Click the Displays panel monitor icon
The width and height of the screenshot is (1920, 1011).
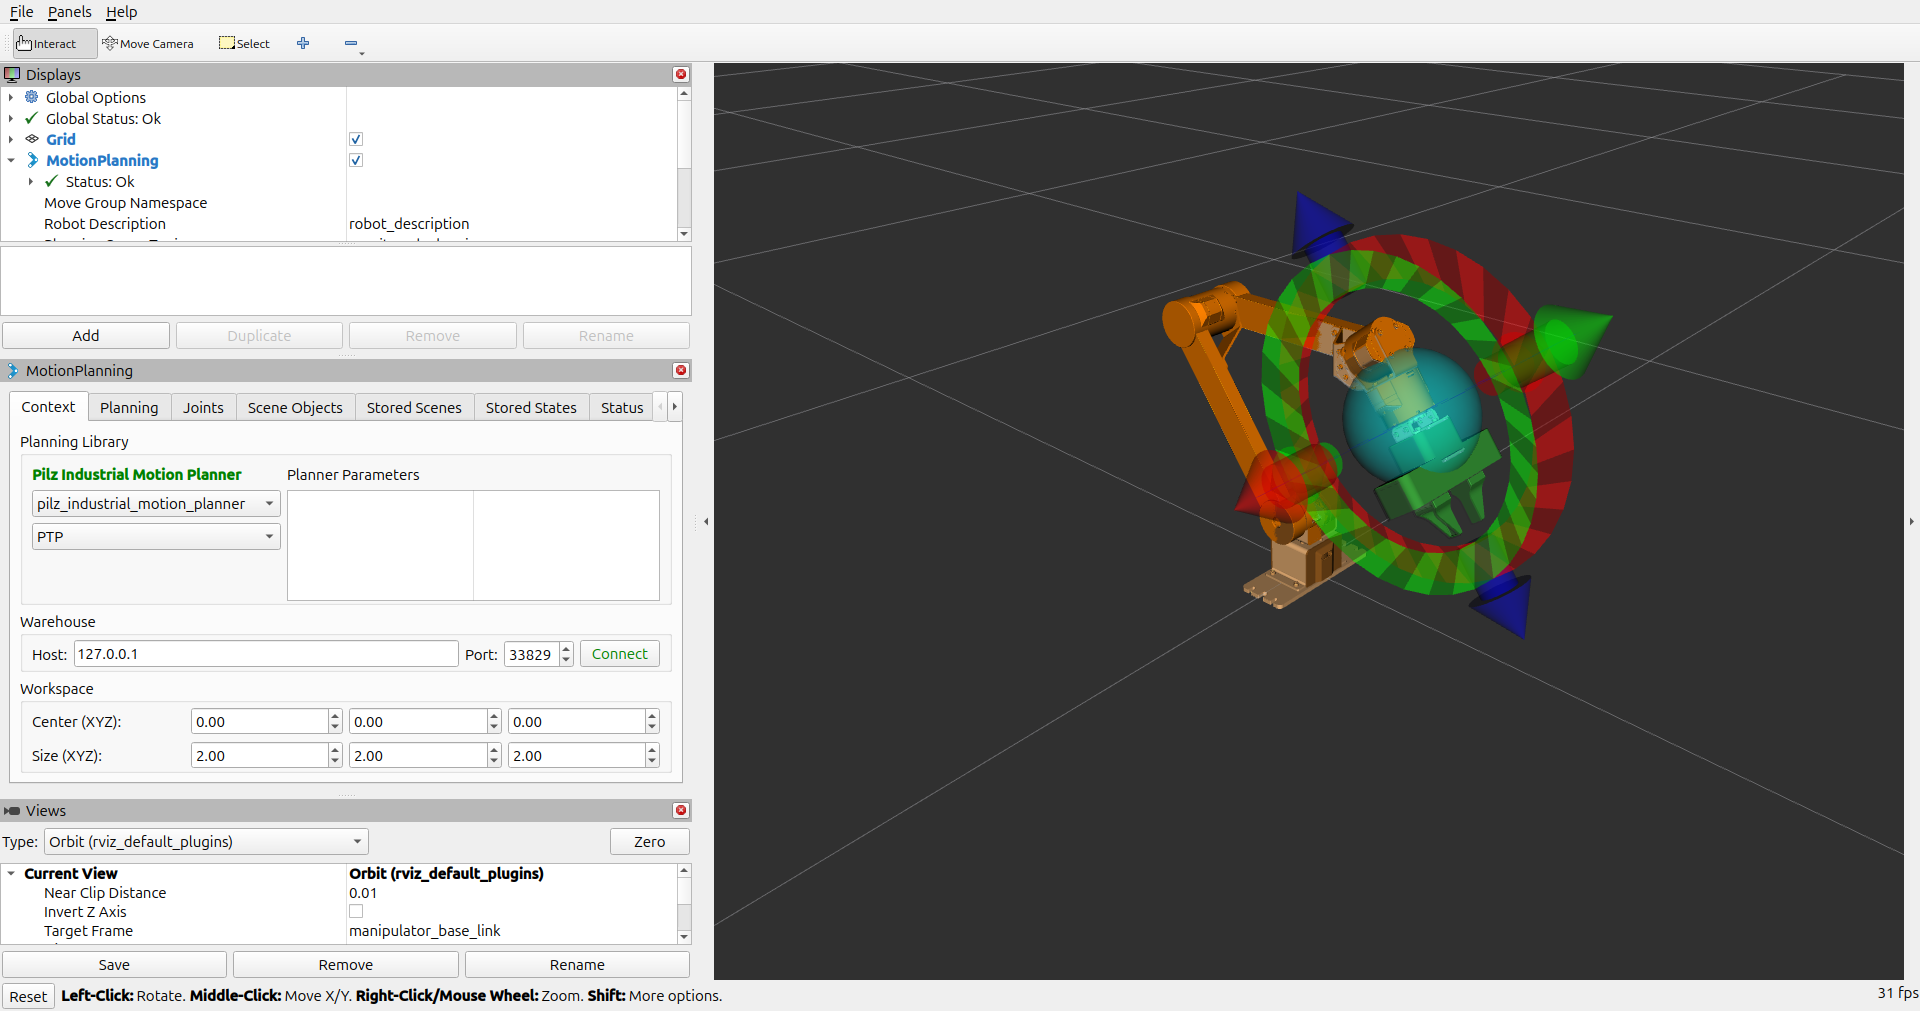pyautogui.click(x=12, y=74)
